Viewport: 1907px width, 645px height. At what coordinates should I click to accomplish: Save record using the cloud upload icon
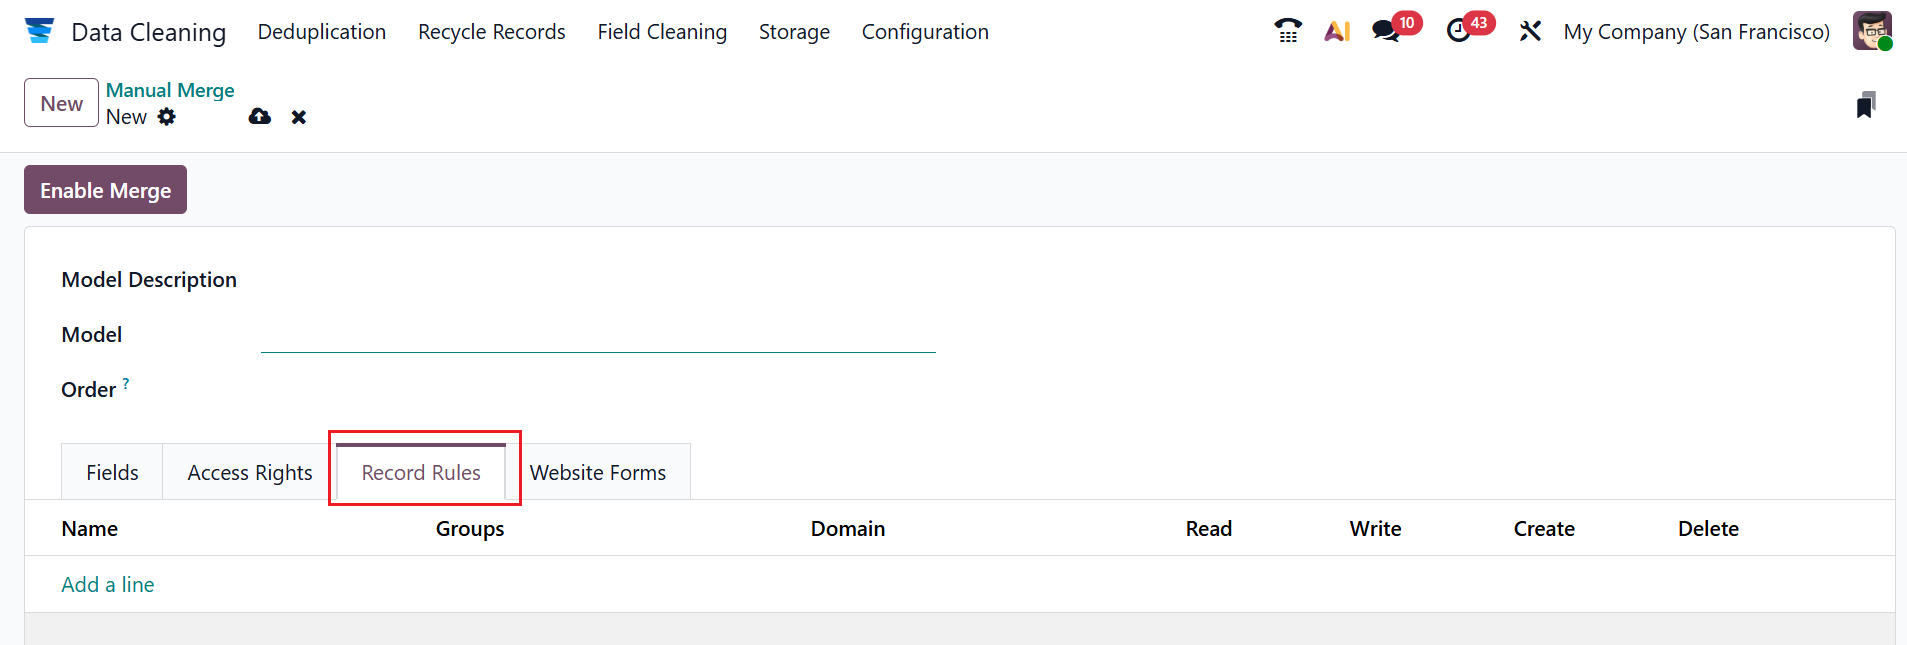(260, 117)
